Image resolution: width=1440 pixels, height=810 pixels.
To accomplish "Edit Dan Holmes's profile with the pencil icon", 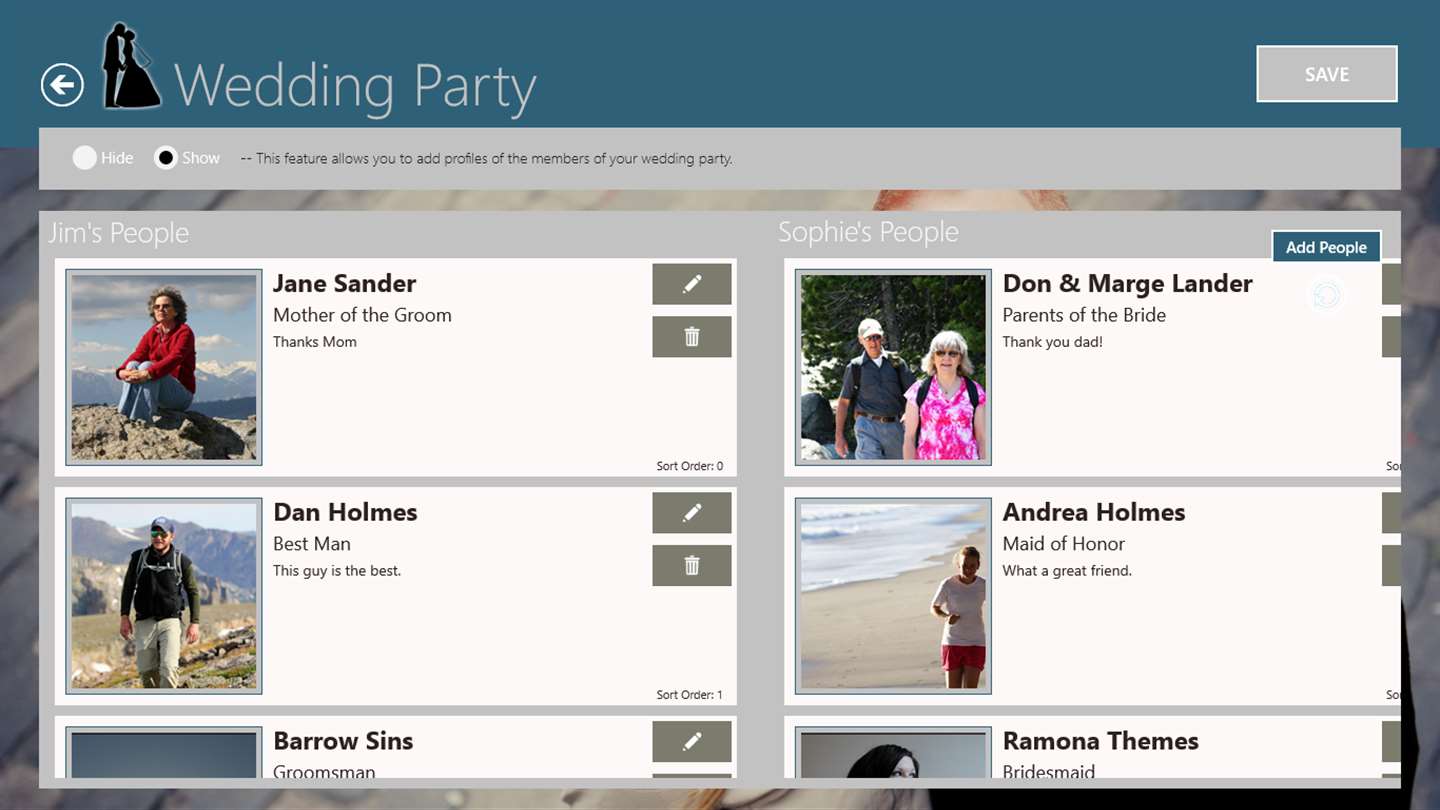I will [x=692, y=513].
